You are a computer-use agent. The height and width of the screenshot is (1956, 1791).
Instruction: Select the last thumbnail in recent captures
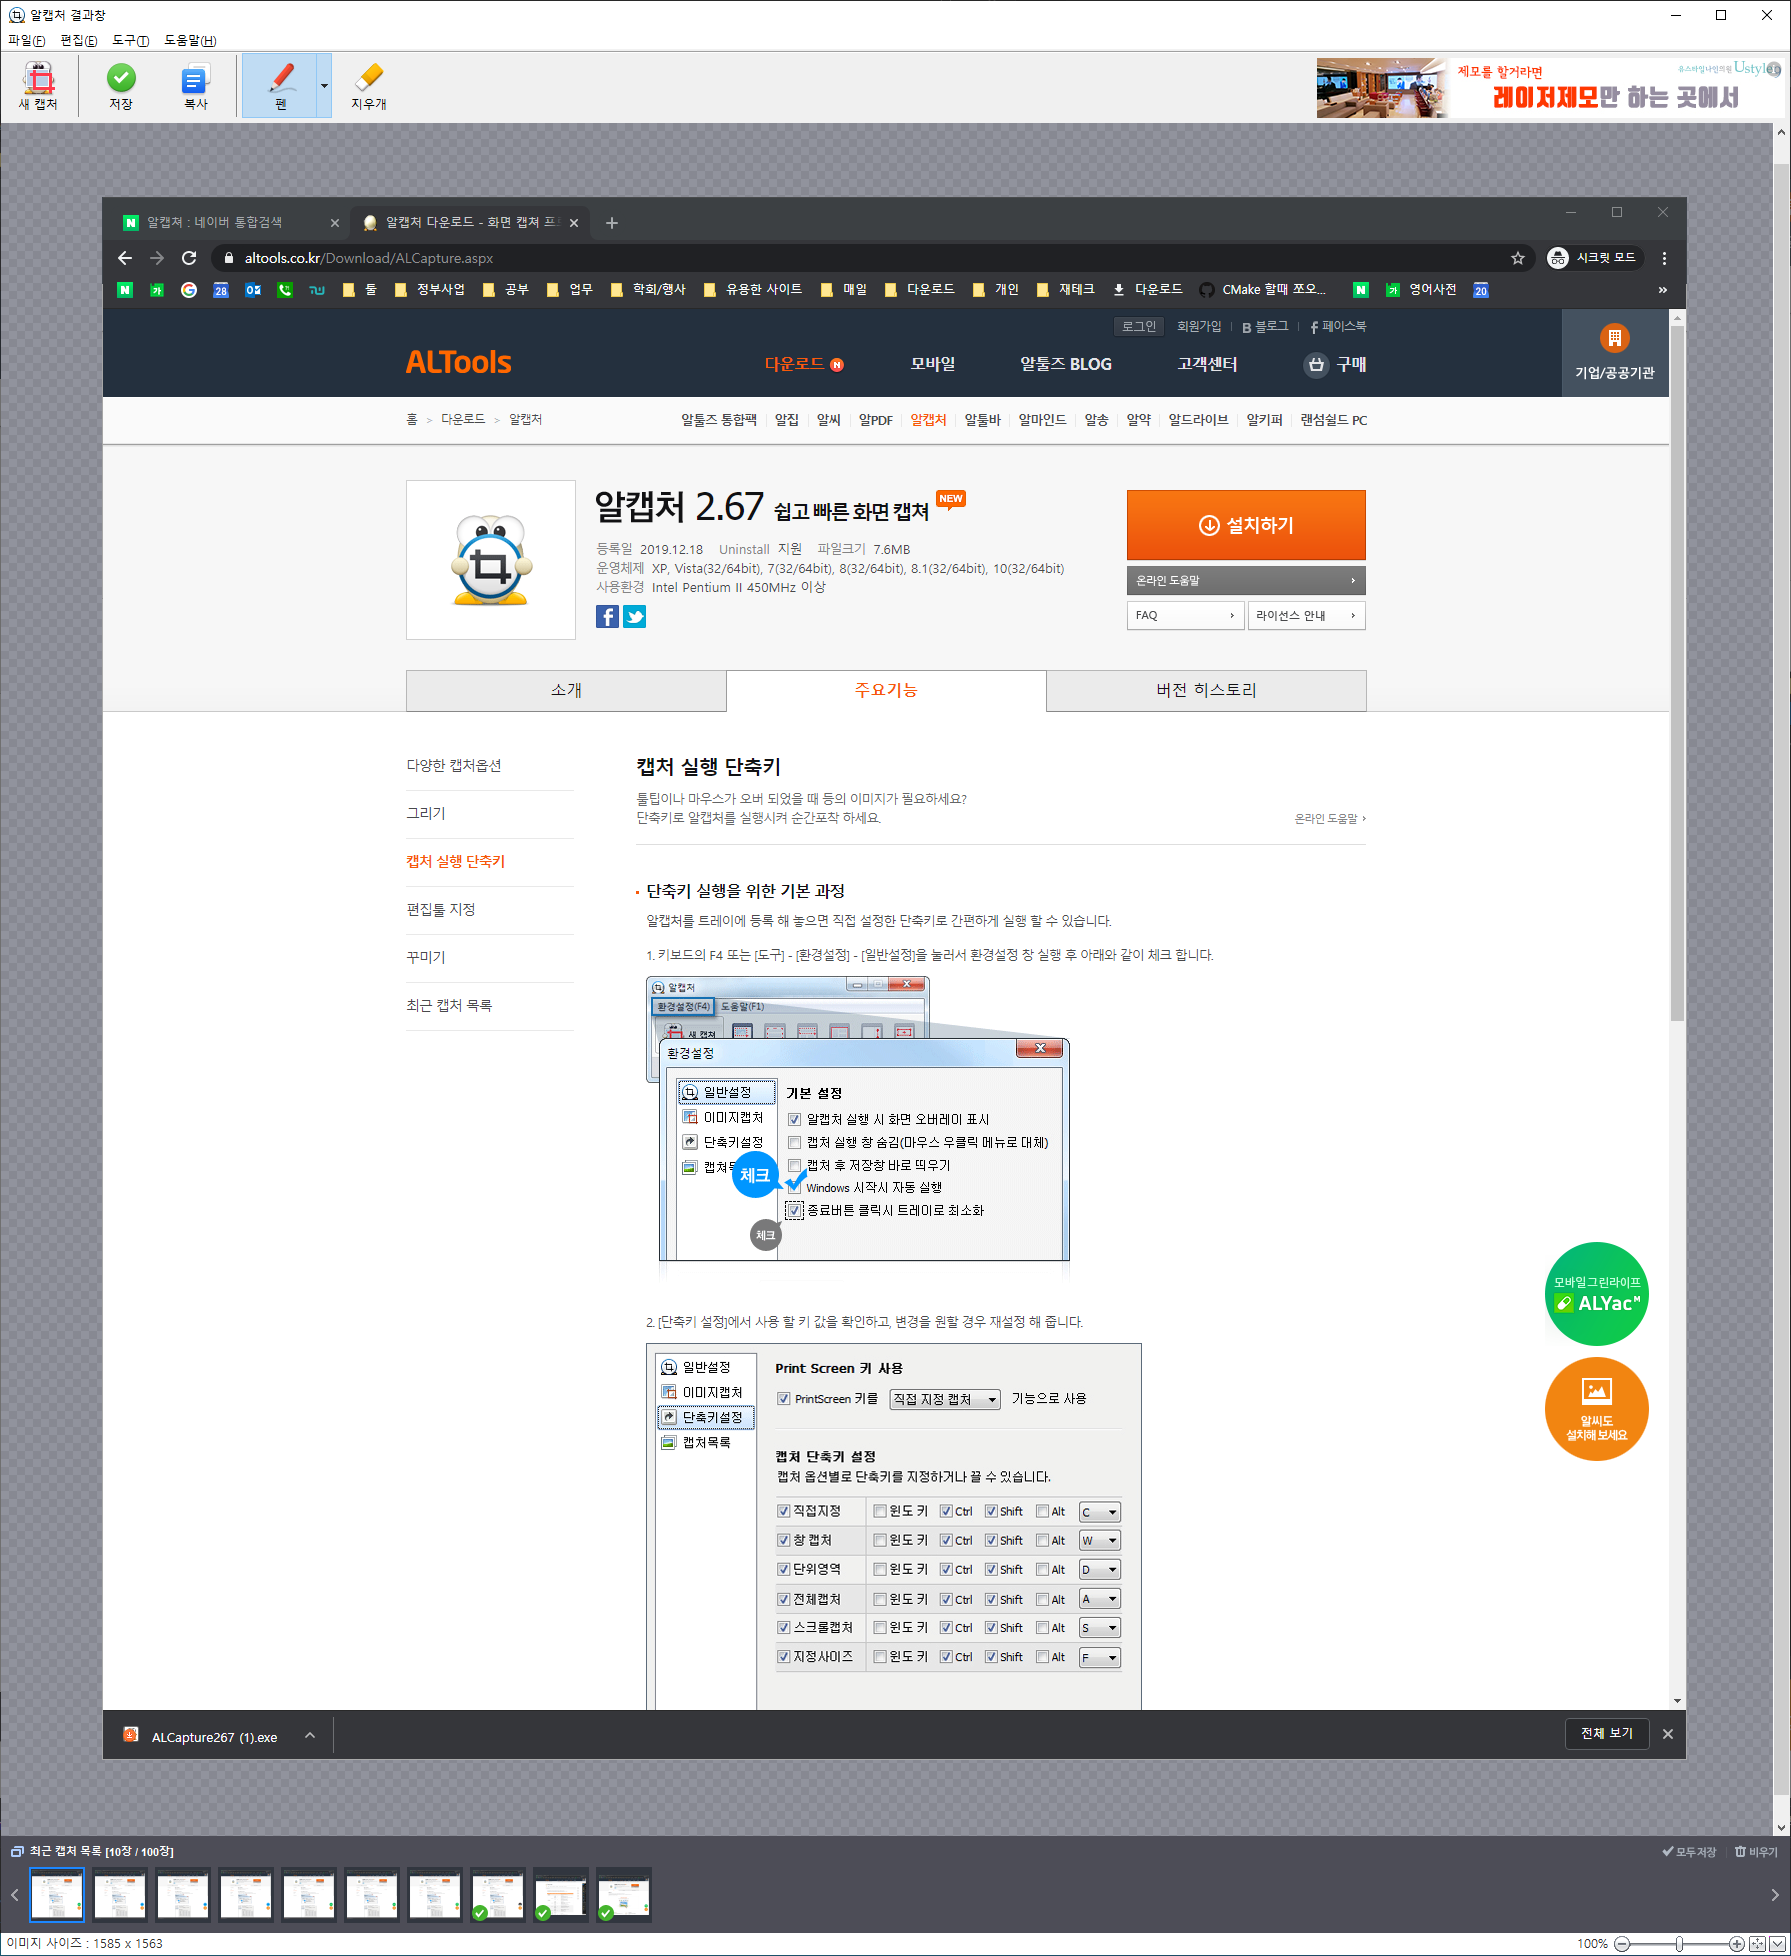624,1894
